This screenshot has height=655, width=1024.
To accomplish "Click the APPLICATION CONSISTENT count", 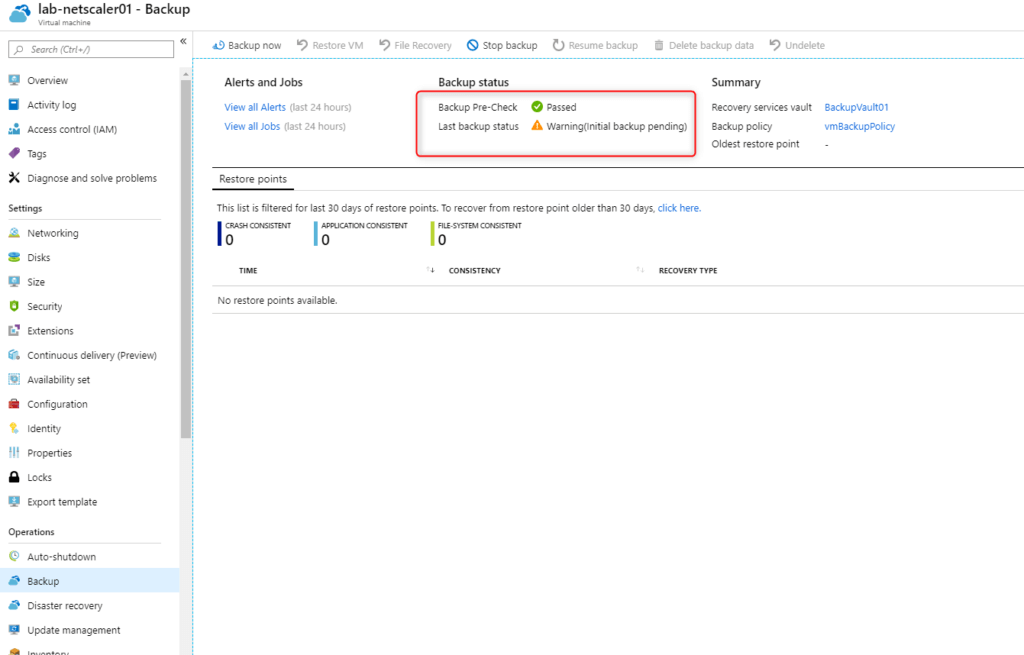I will 325,240.
